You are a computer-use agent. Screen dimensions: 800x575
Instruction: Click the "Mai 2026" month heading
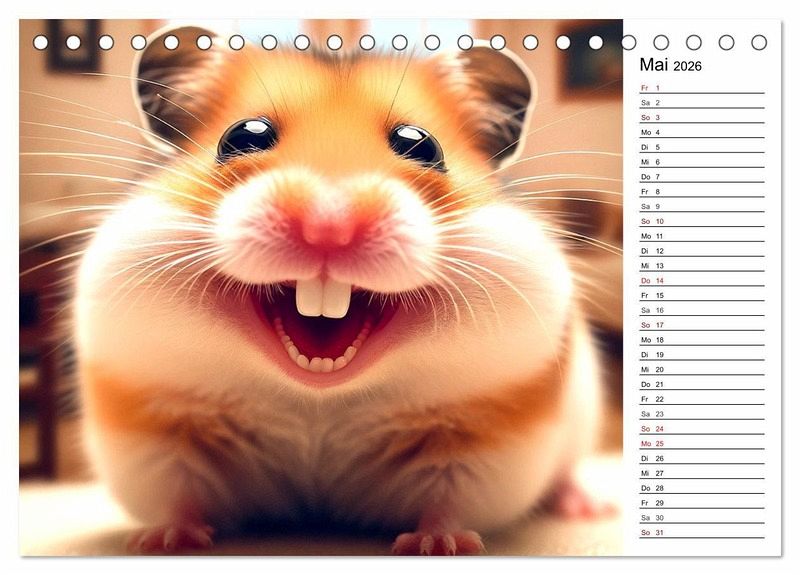[x=670, y=66]
